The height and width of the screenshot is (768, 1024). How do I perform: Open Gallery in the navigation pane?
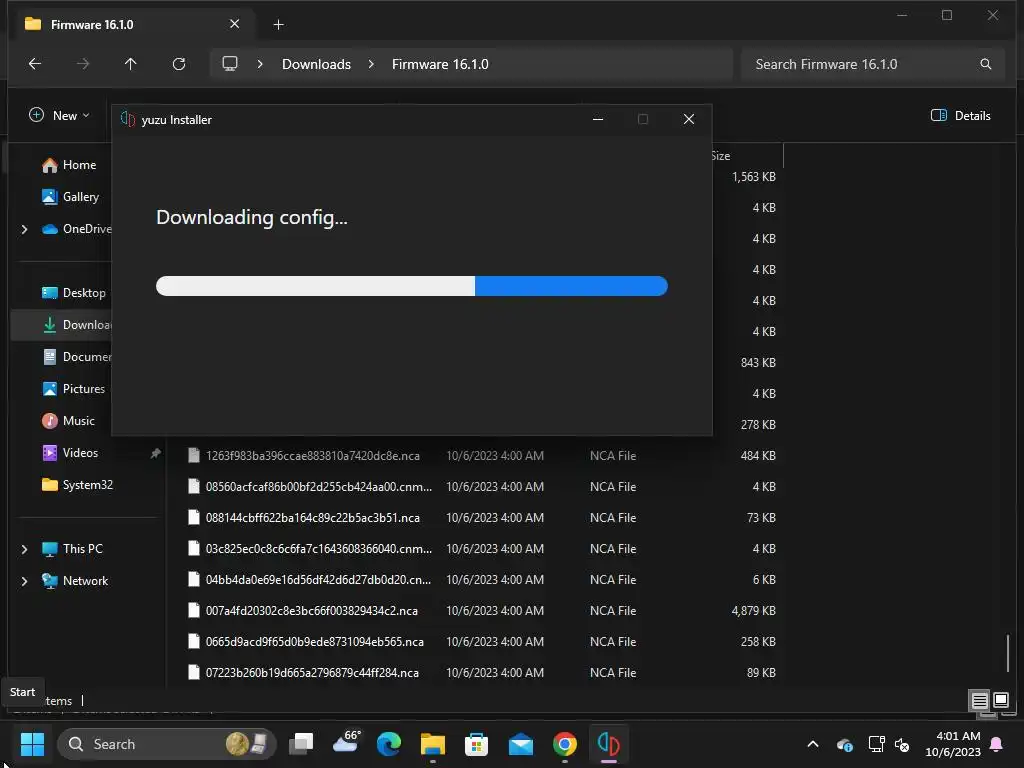71,197
